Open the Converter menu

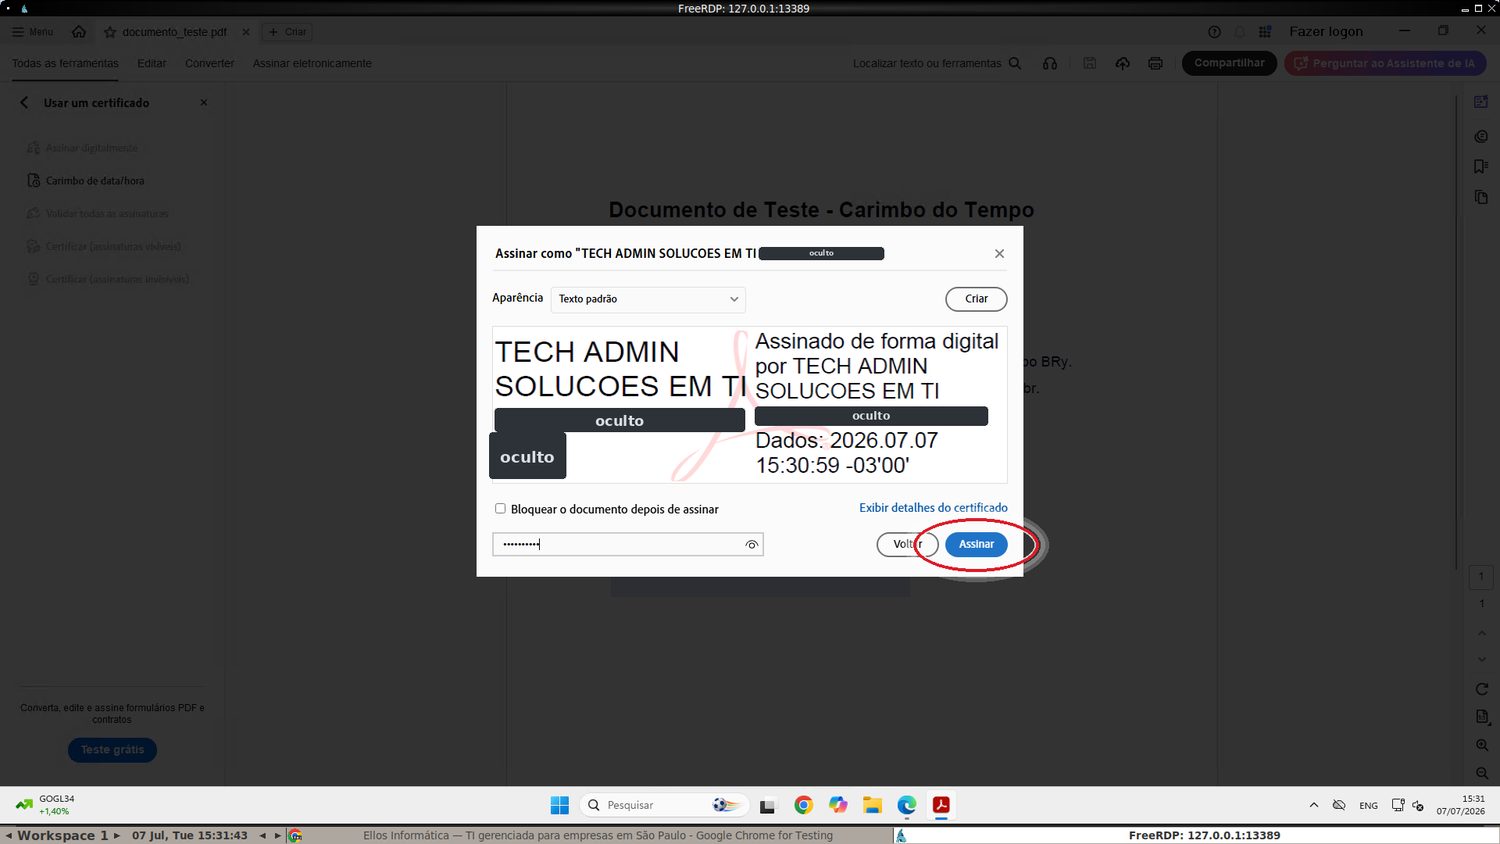209,63
